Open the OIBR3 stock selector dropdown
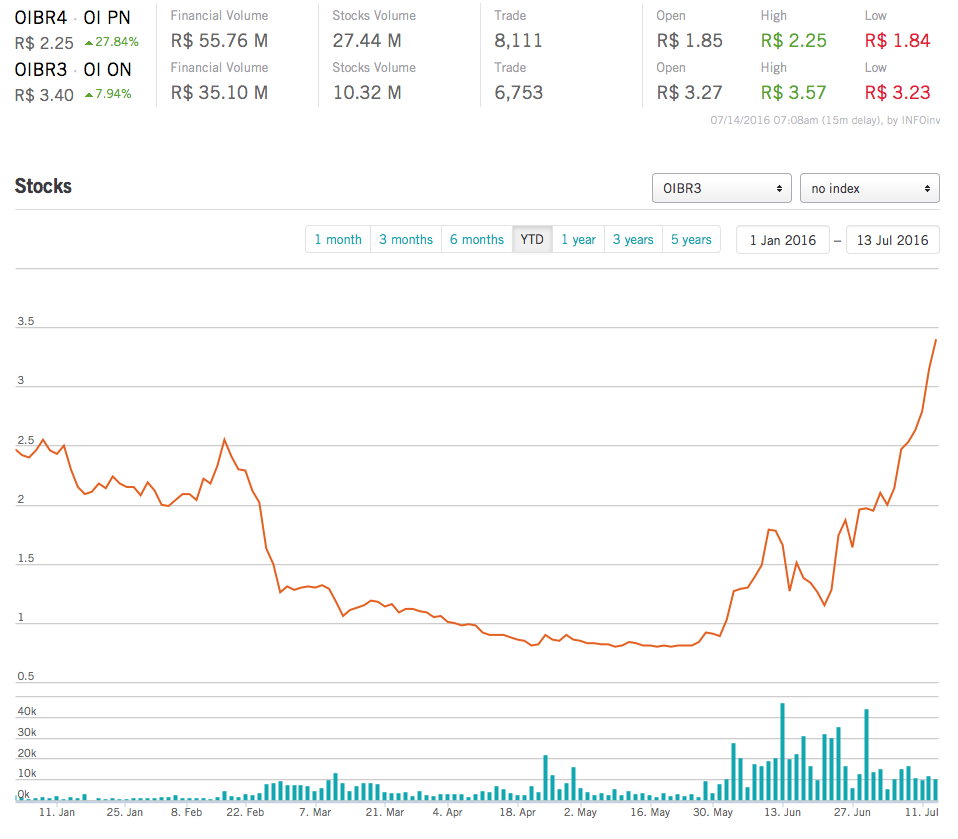Viewport: 958px width, 839px height. click(x=721, y=188)
